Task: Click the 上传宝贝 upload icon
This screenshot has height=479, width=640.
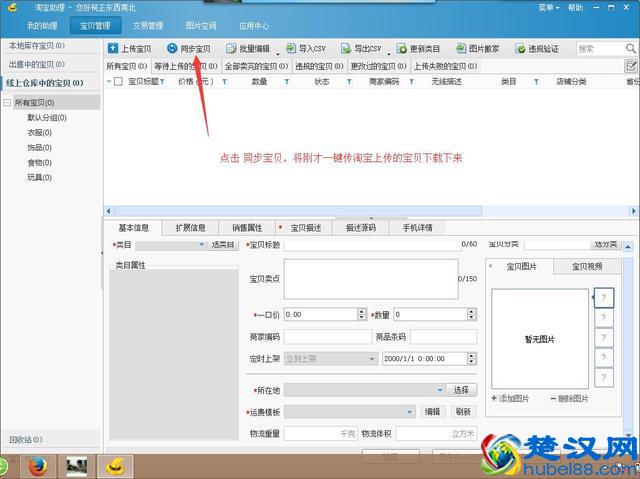Action: tap(113, 49)
